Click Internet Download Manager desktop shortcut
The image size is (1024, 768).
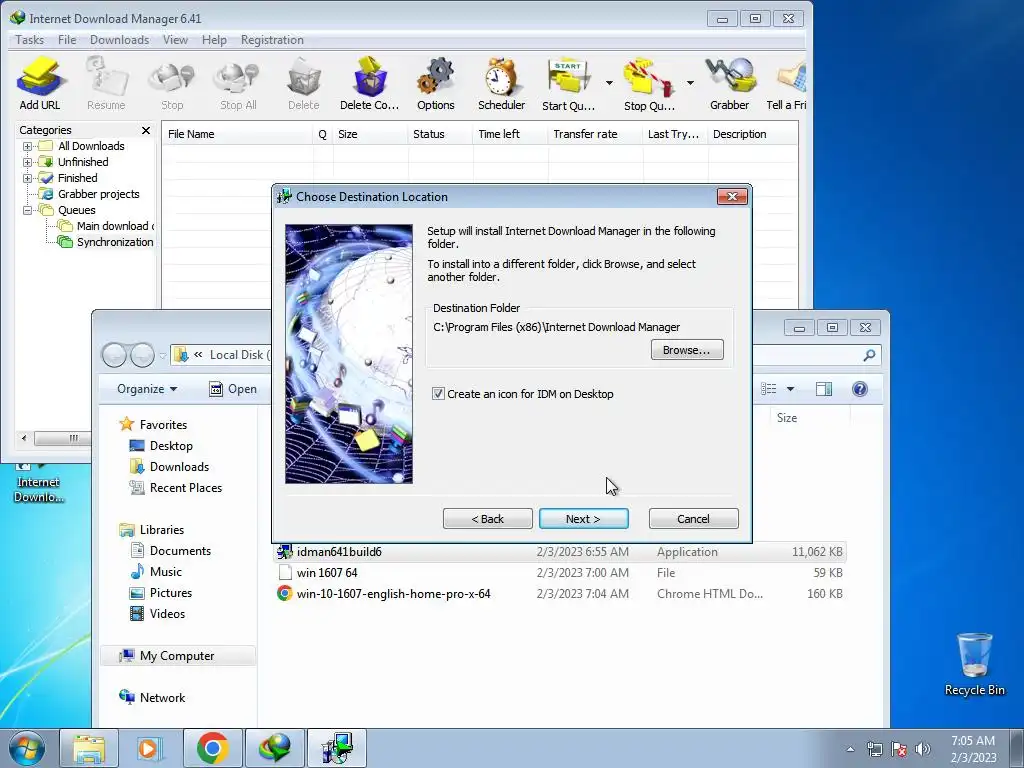click(39, 483)
